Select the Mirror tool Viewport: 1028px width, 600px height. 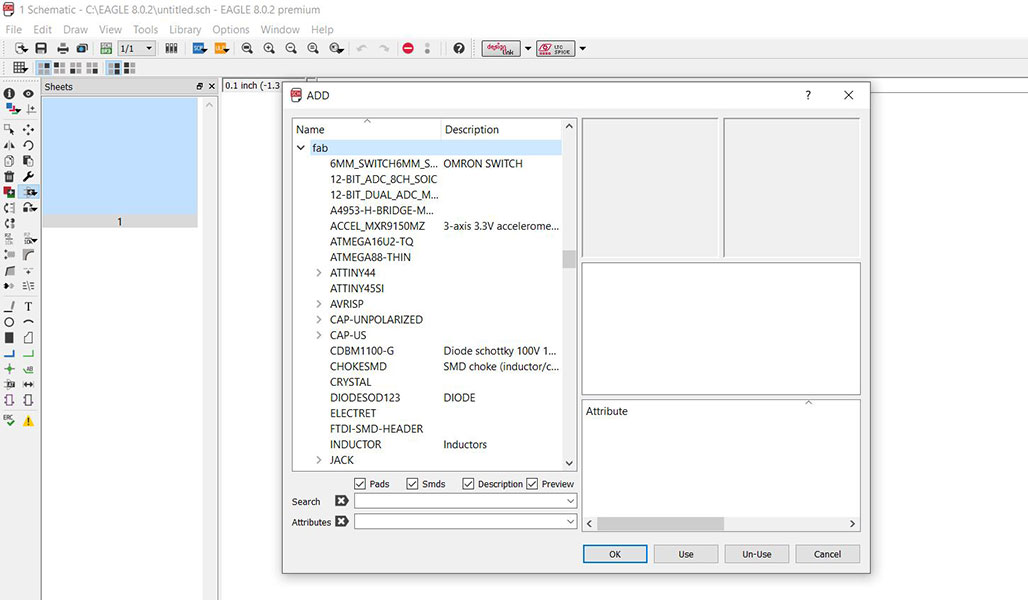[9, 146]
